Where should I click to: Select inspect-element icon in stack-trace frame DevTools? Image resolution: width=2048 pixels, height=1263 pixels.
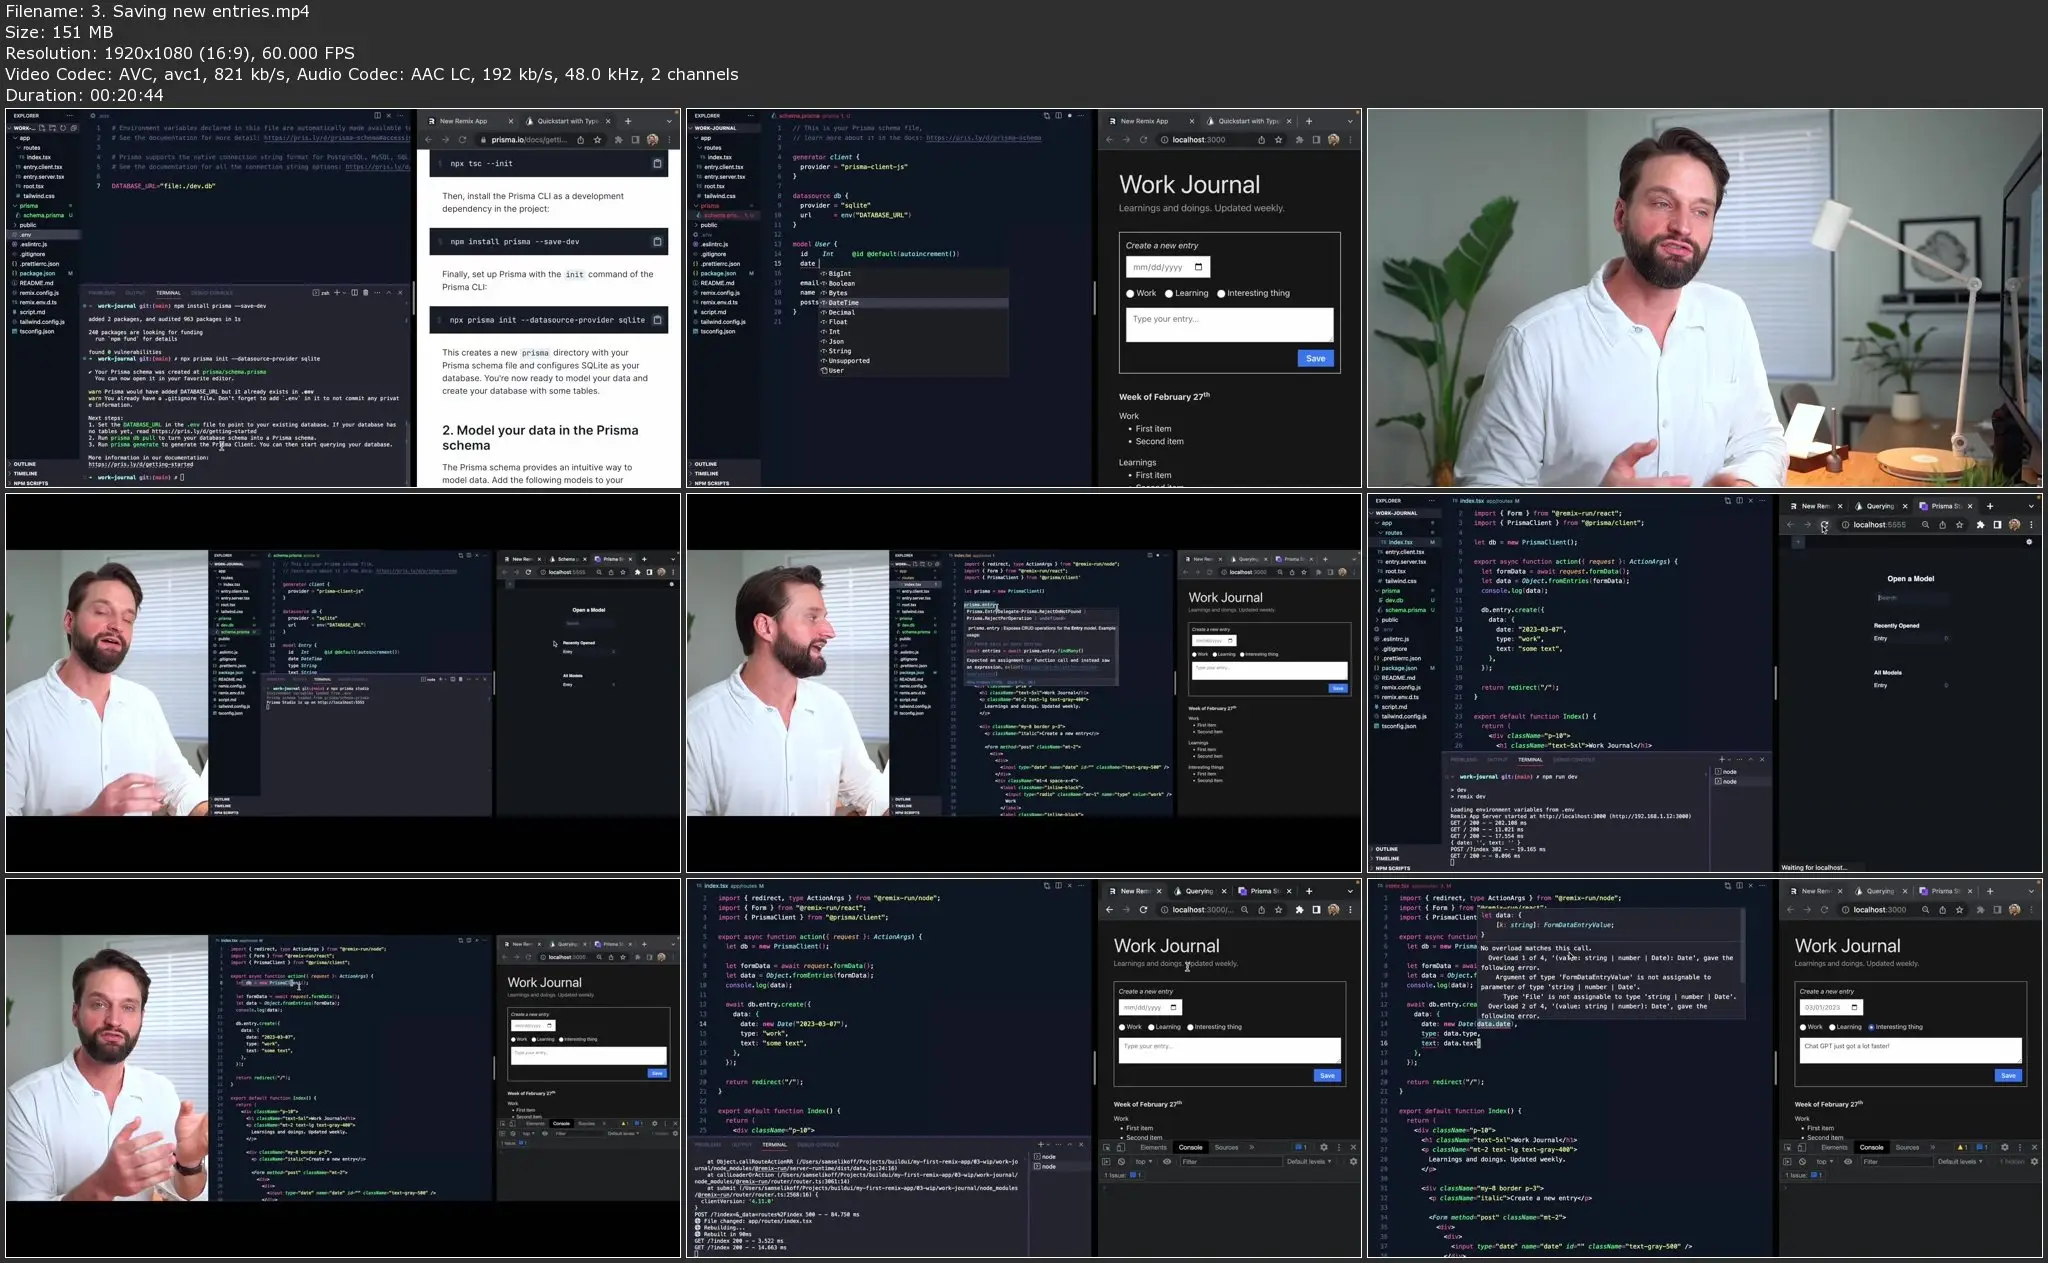[x=1106, y=1147]
